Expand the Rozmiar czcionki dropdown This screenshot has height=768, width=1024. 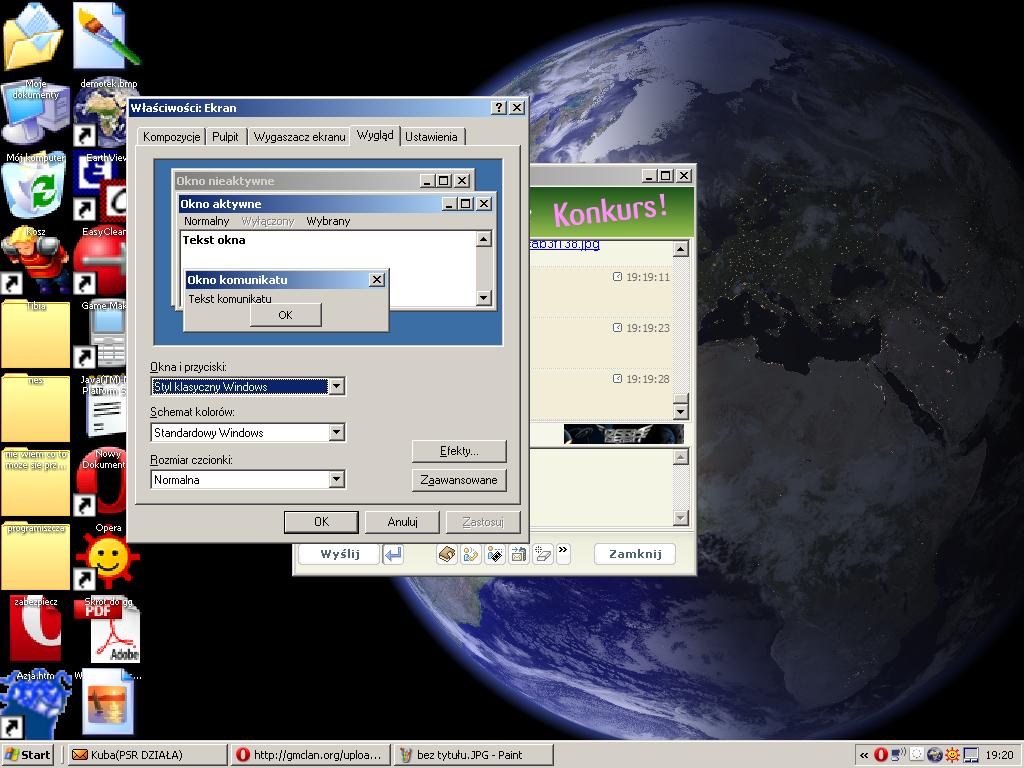336,480
